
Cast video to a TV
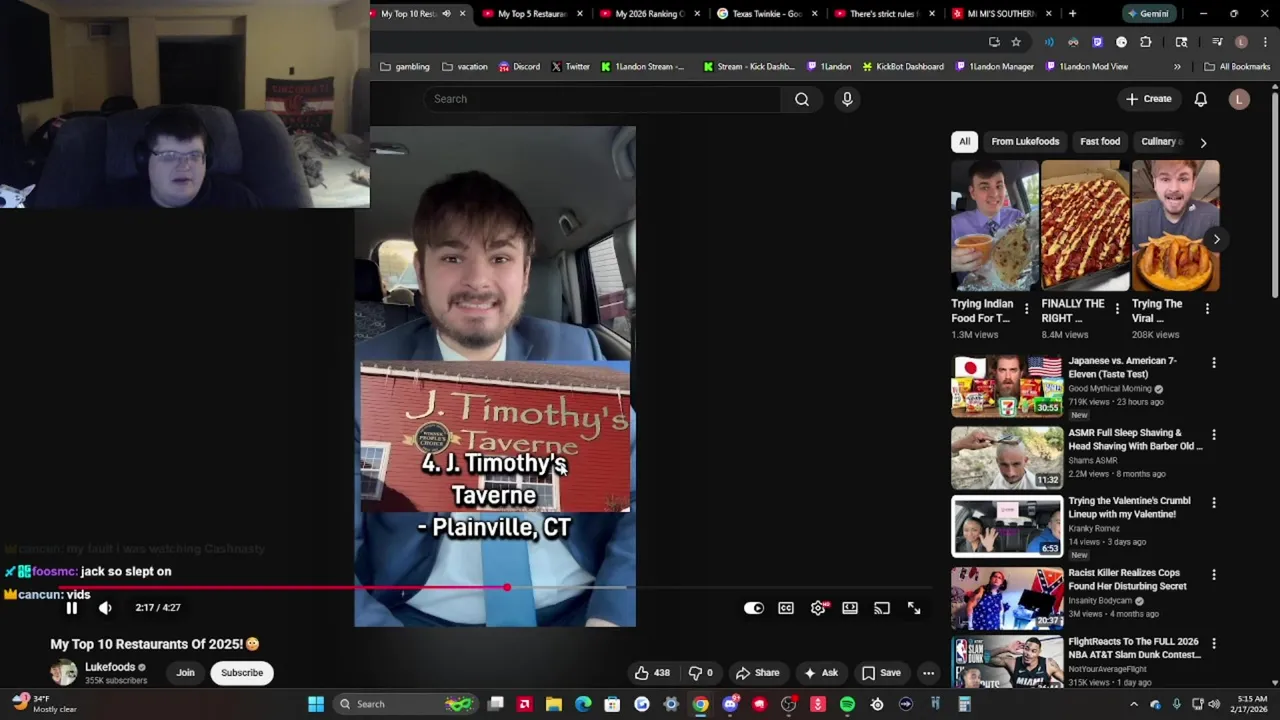tap(882, 608)
